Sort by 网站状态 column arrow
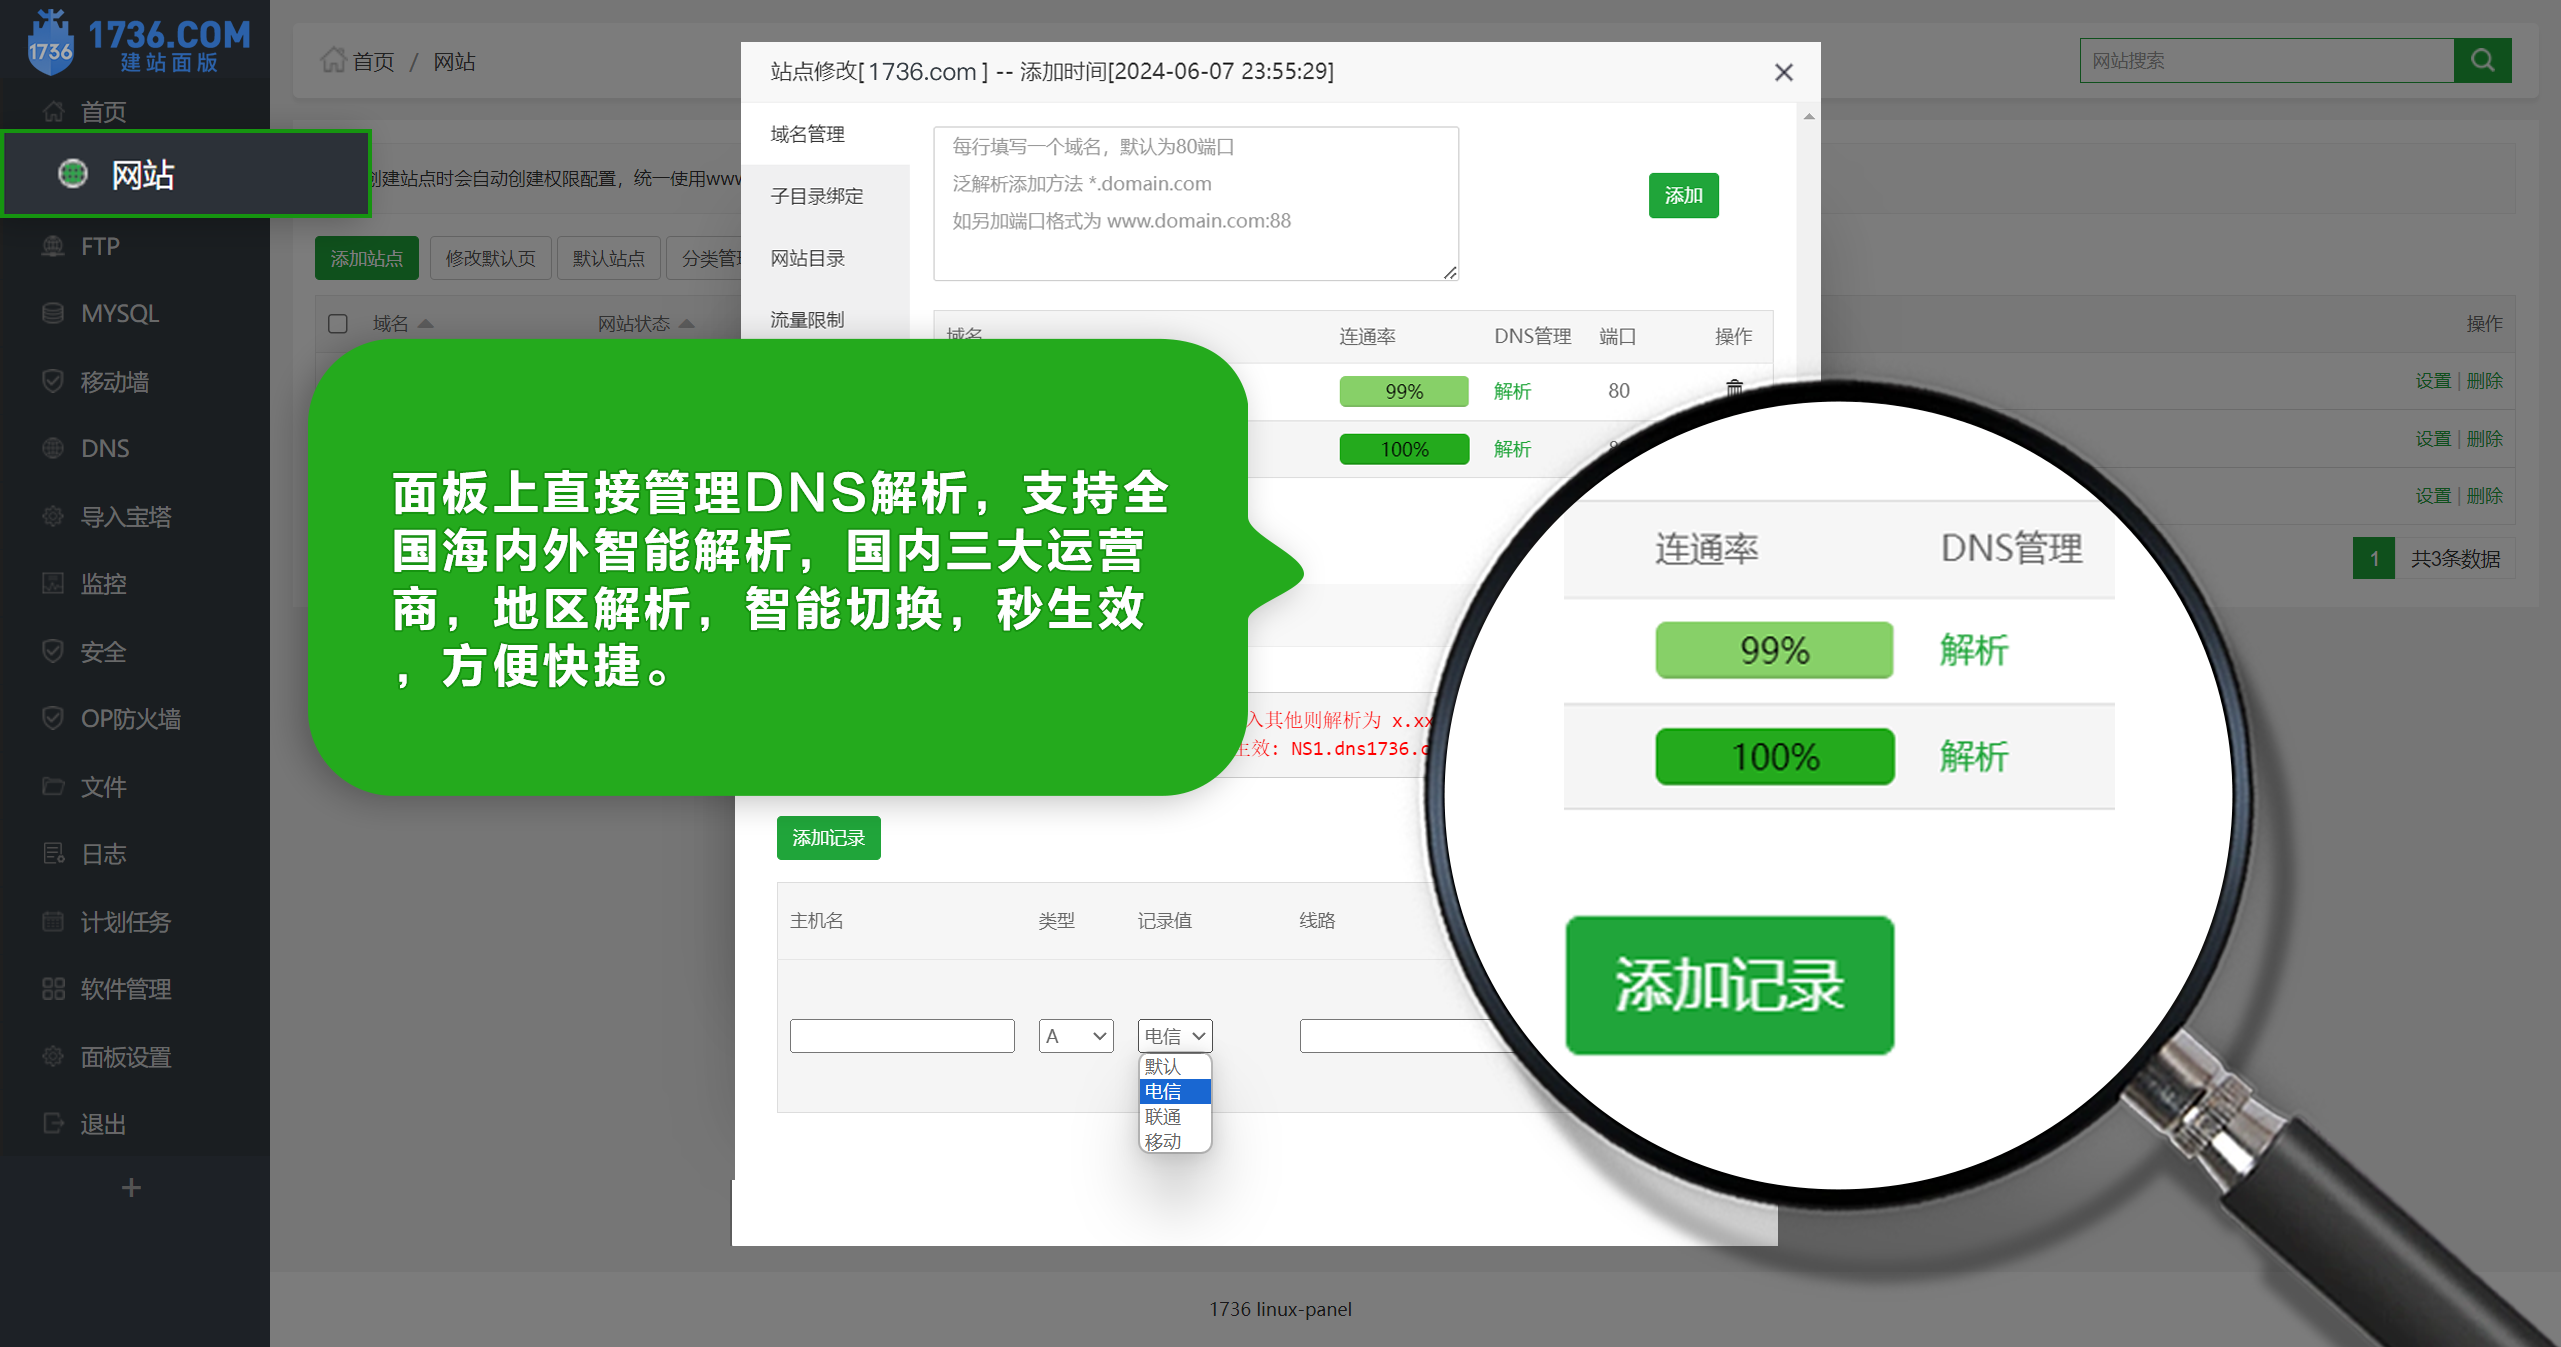Image resolution: width=2561 pixels, height=1347 pixels. click(686, 323)
